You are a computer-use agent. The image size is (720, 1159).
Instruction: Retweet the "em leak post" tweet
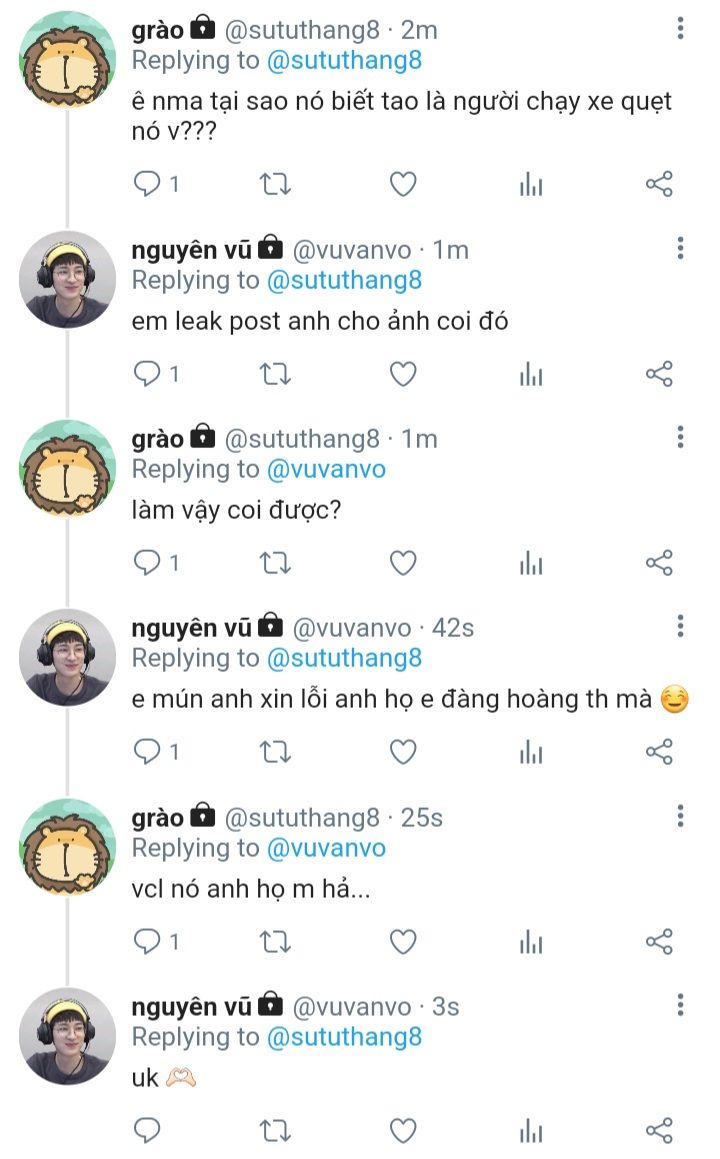pyautogui.click(x=275, y=374)
